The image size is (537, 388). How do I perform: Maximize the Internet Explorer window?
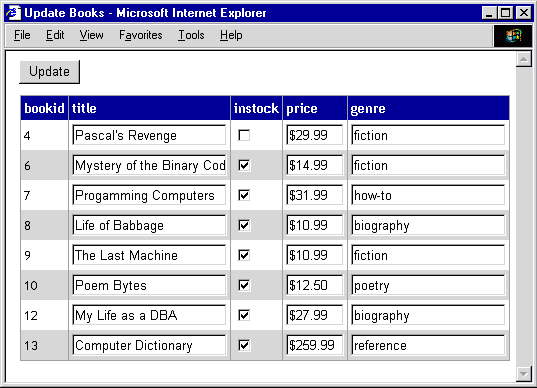(x=506, y=13)
